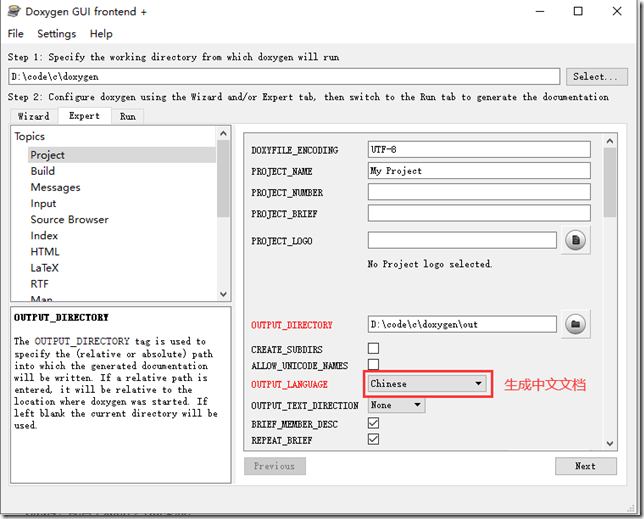Click the Doxygen app icon in title bar
The height and width of the screenshot is (519, 644).
14,11
